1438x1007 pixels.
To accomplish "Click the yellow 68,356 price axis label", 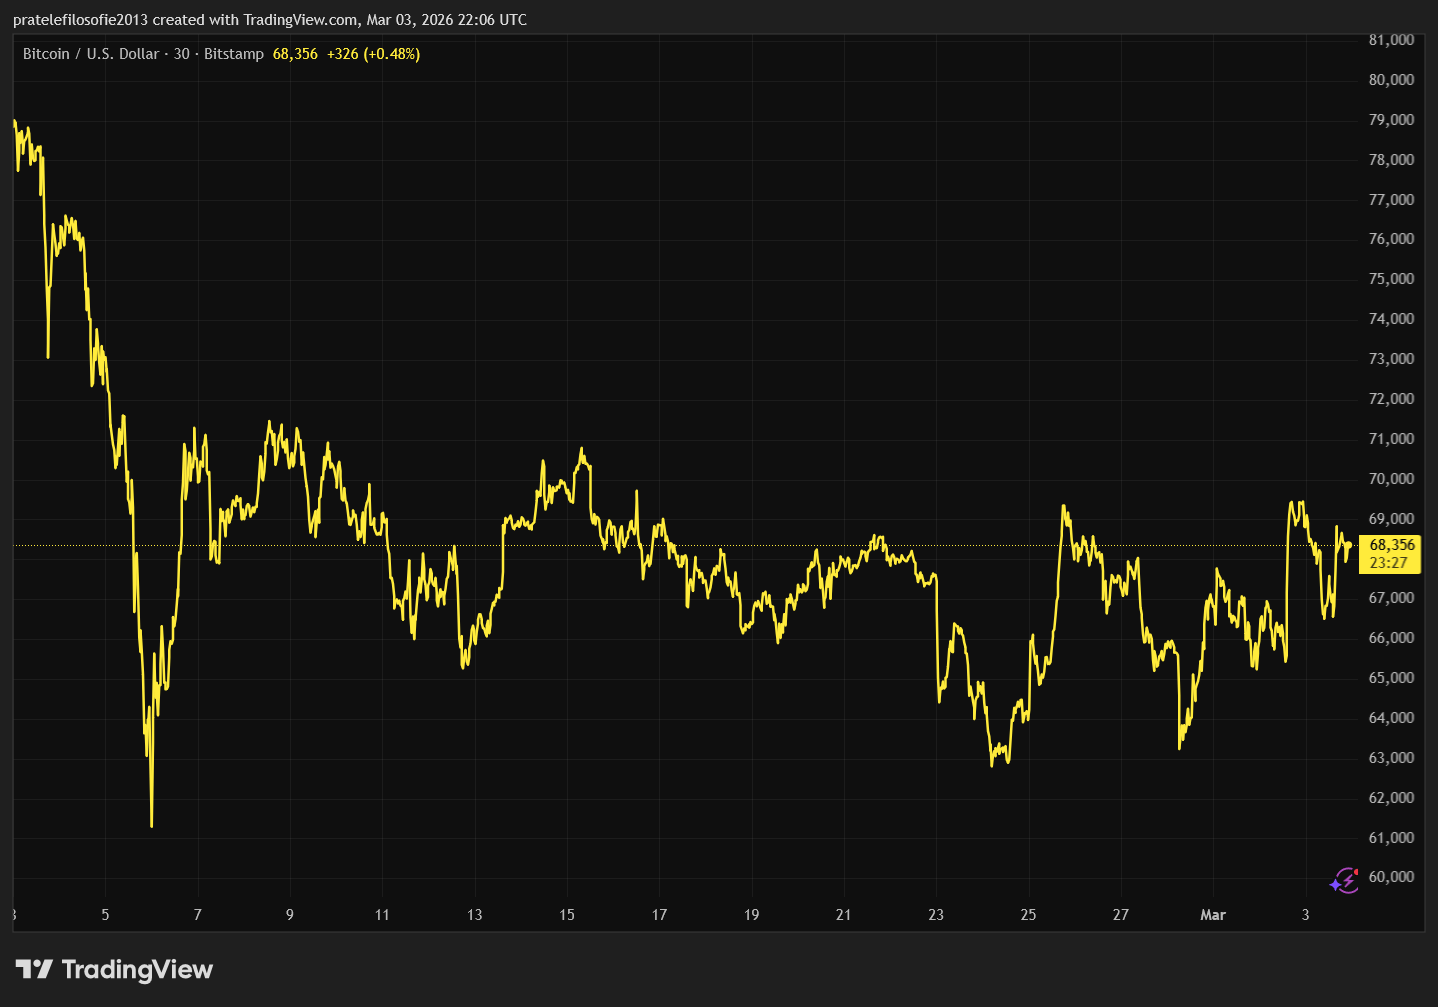I will coord(1391,545).
